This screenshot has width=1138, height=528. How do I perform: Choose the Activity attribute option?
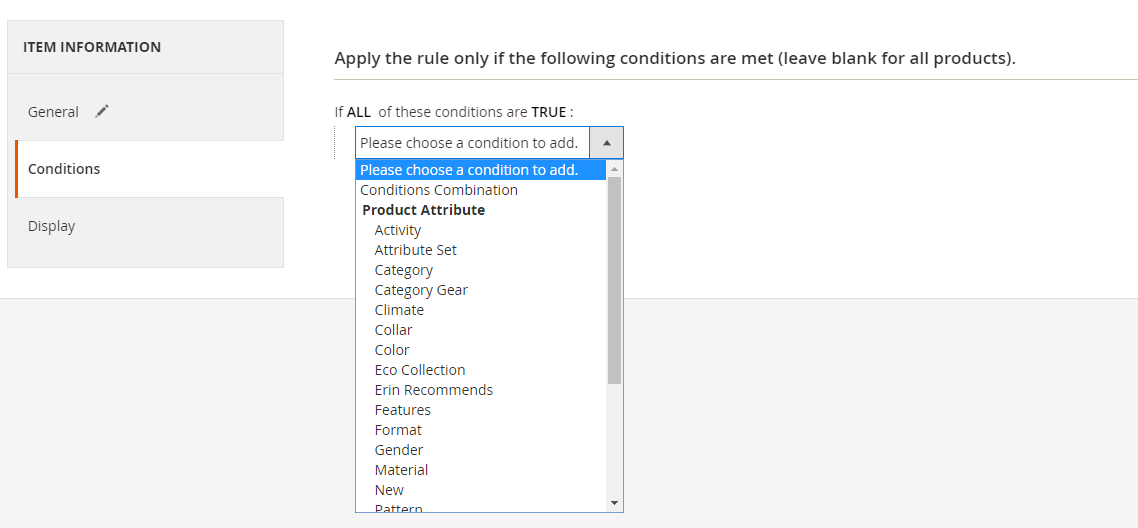coord(398,230)
